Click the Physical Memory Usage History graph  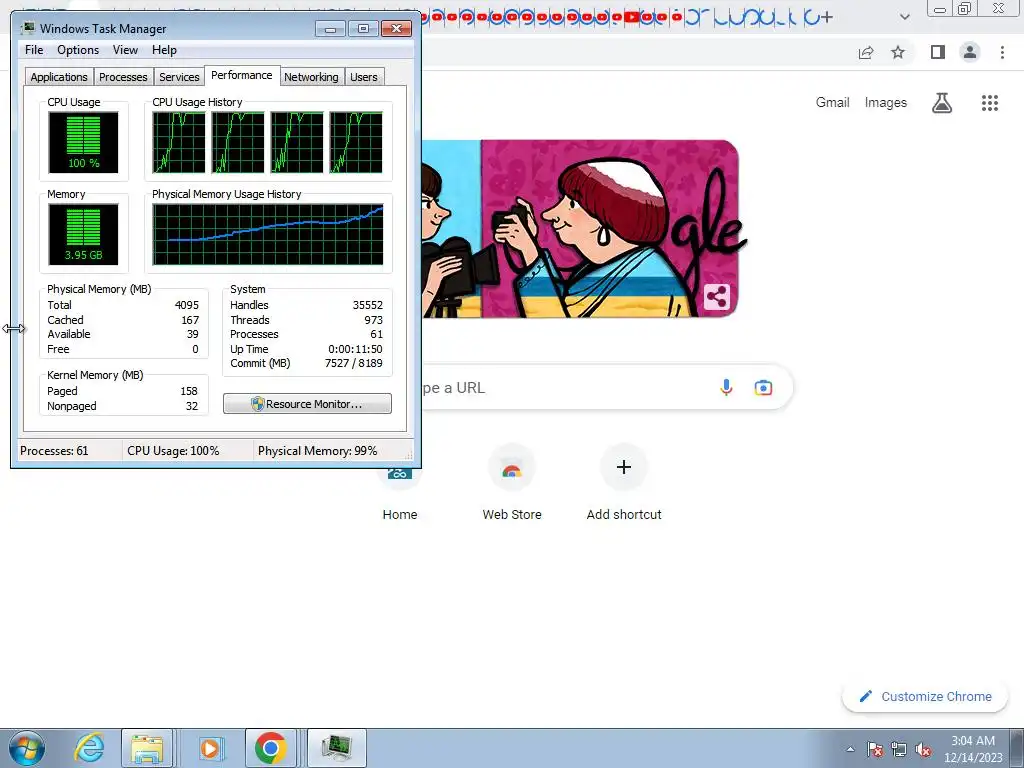268,234
